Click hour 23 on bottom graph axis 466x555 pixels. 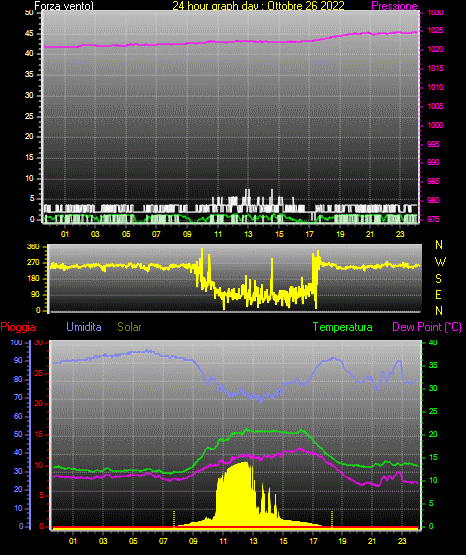[402, 541]
